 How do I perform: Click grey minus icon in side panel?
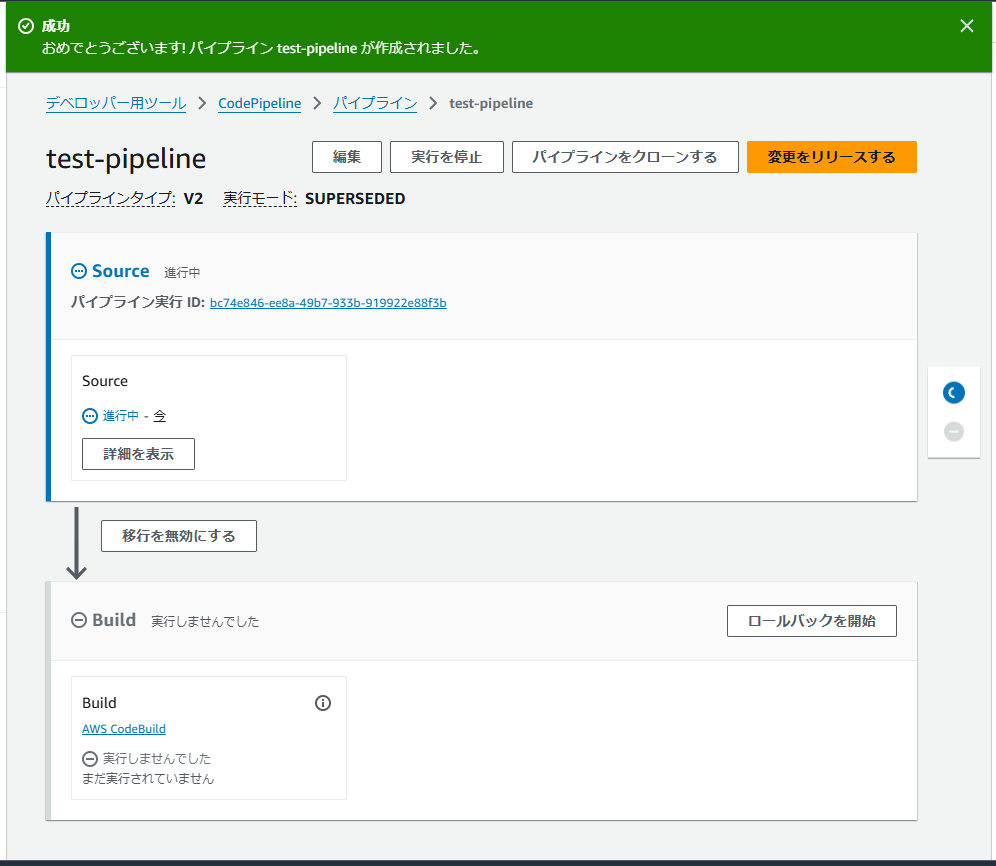pos(953,431)
